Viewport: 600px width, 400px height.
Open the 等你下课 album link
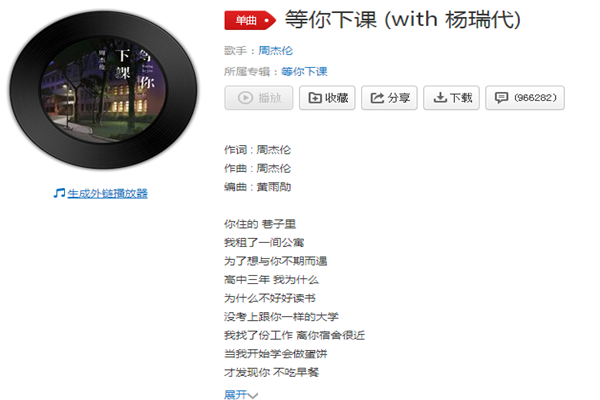[x=304, y=72]
